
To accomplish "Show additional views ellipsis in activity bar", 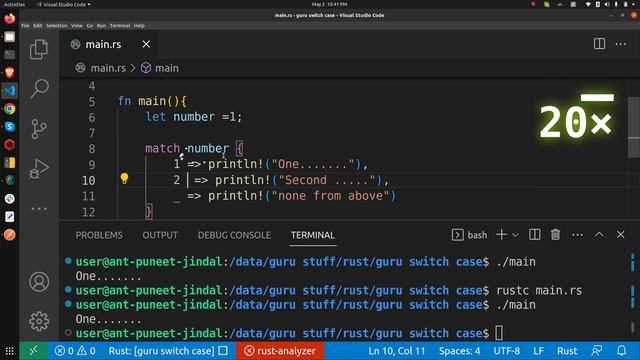I will click(39, 209).
